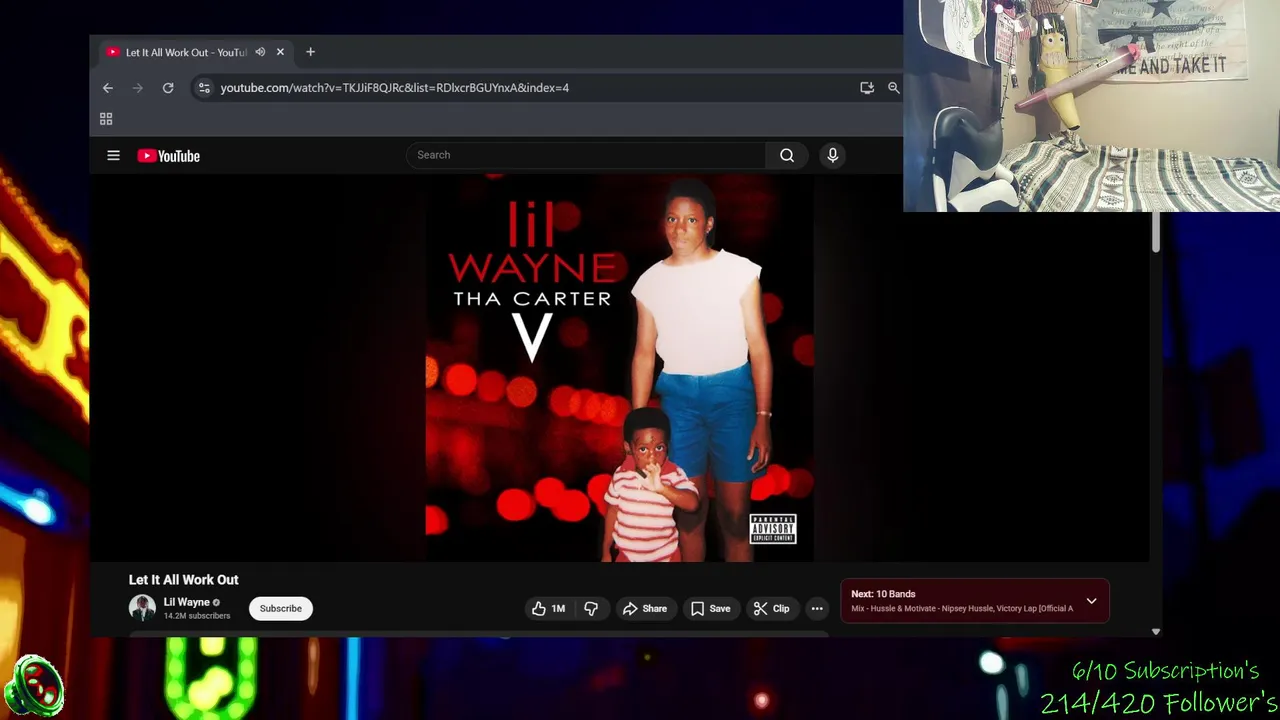Click the YouTube Search field

587,155
